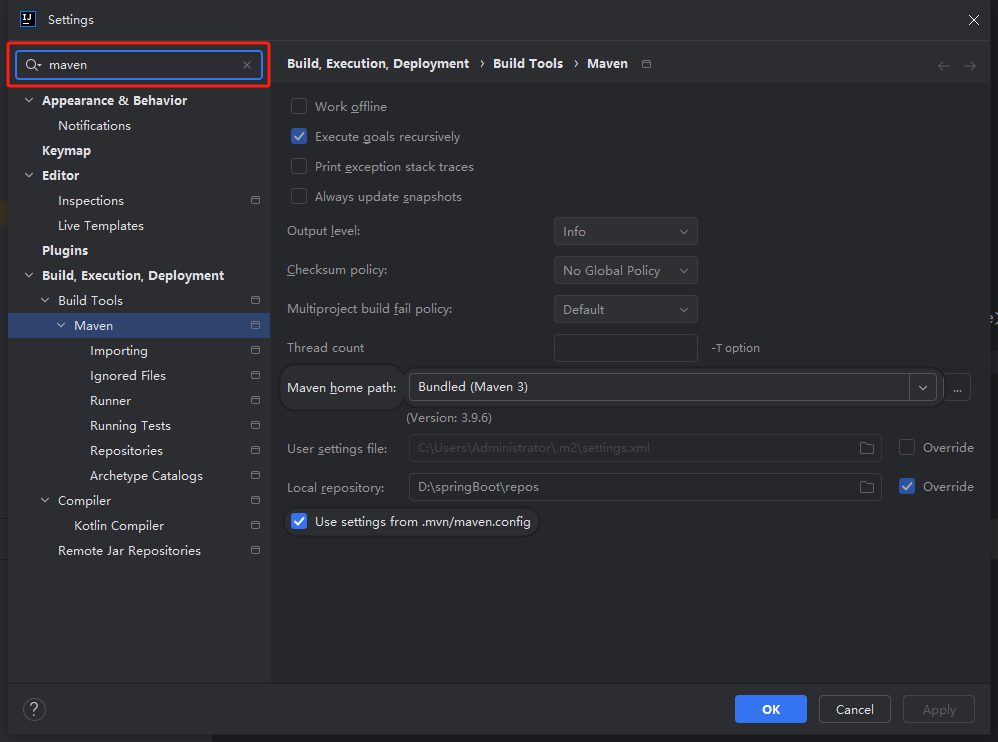Uncheck Execute goals recursively
The width and height of the screenshot is (998, 742).
[299, 136]
